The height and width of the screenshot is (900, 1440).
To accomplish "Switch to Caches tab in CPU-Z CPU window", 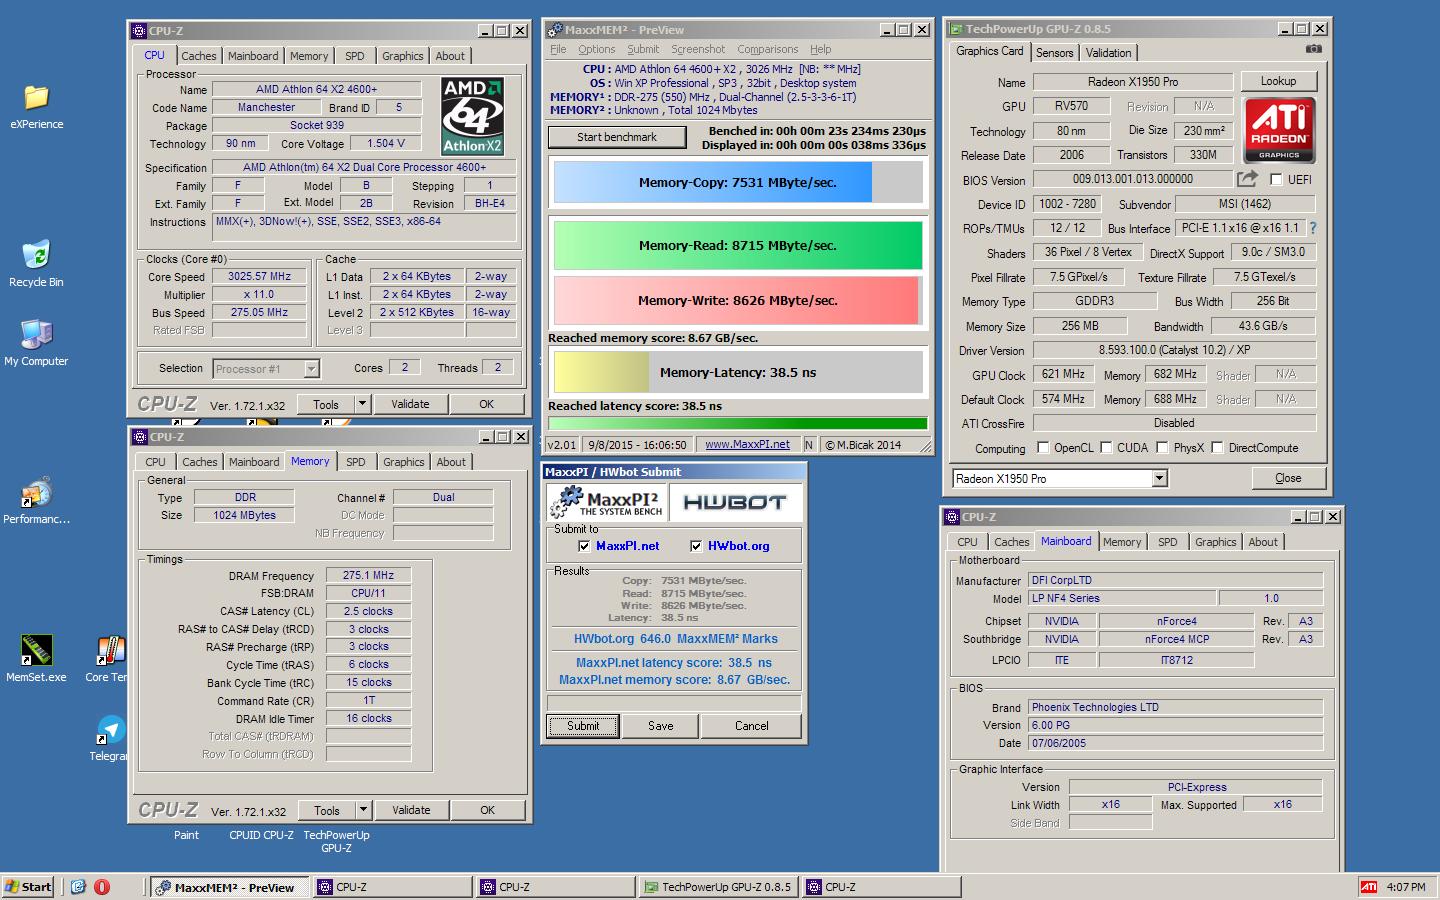I will [x=198, y=56].
